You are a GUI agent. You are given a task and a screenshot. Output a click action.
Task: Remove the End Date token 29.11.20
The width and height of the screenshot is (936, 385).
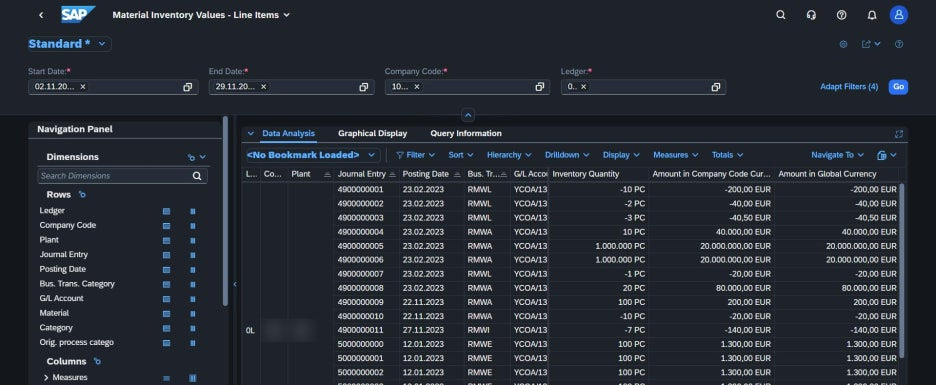pyautogui.click(x=263, y=87)
